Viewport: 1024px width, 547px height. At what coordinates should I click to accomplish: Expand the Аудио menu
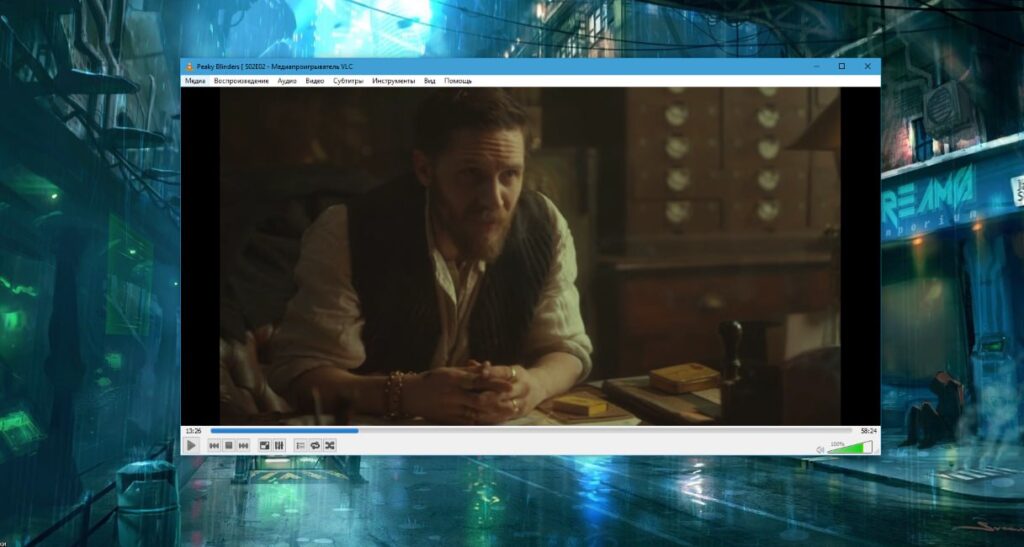point(287,80)
